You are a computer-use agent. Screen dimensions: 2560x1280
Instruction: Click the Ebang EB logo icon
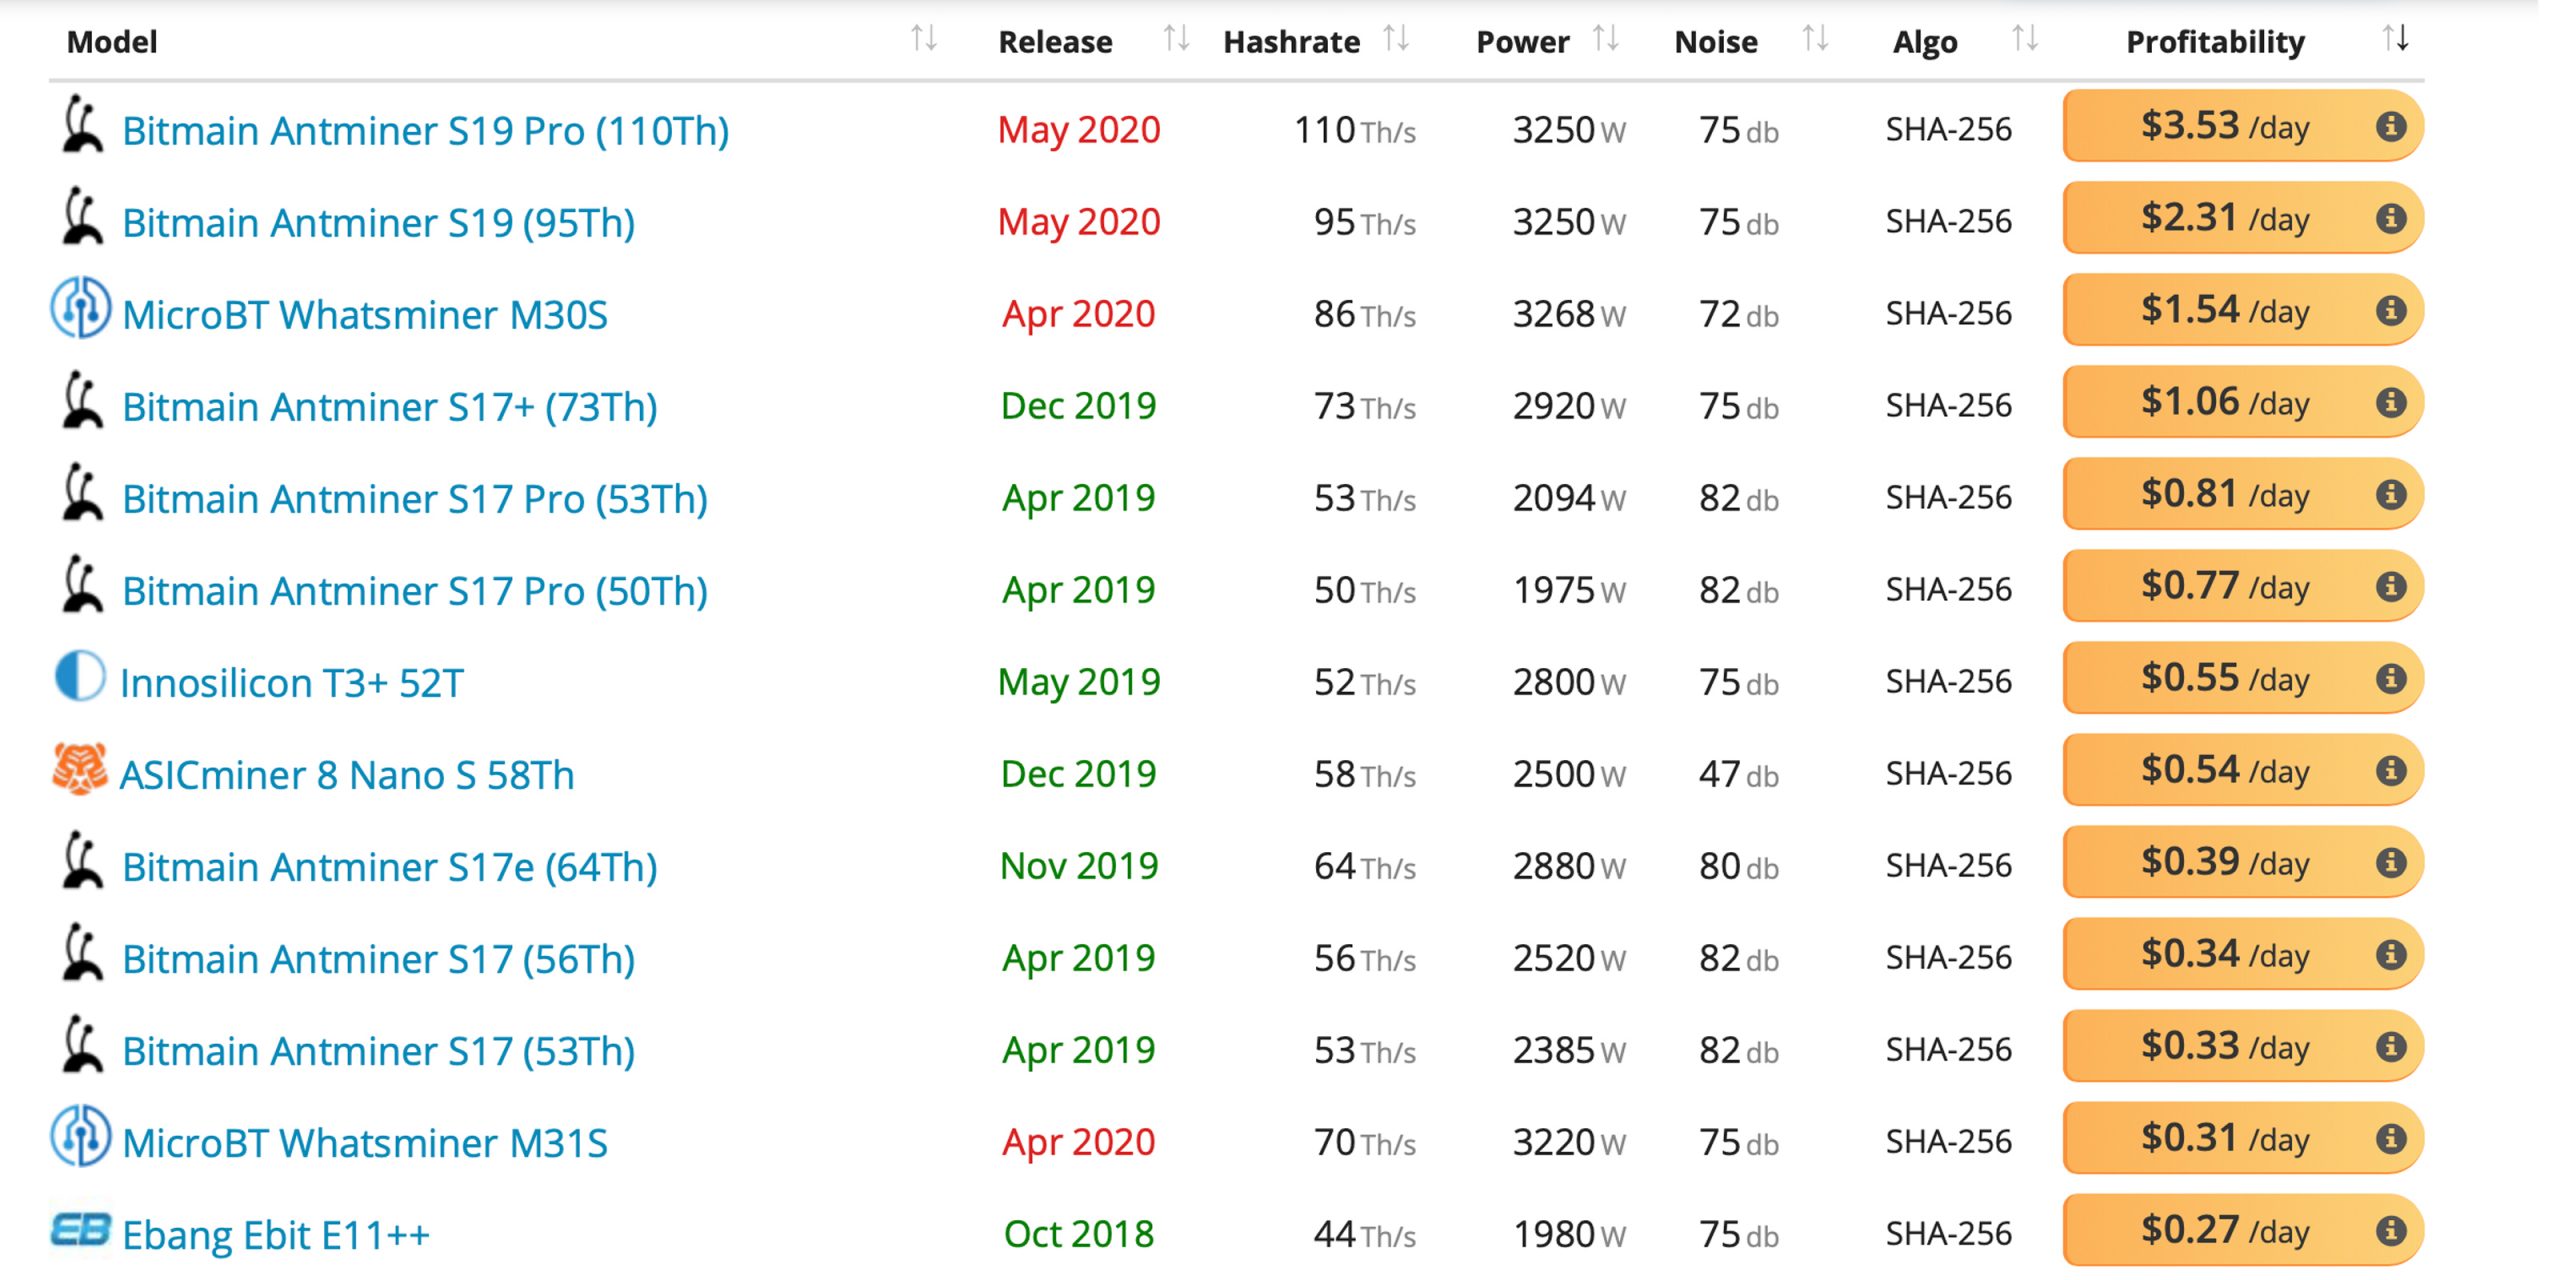click(x=80, y=1230)
